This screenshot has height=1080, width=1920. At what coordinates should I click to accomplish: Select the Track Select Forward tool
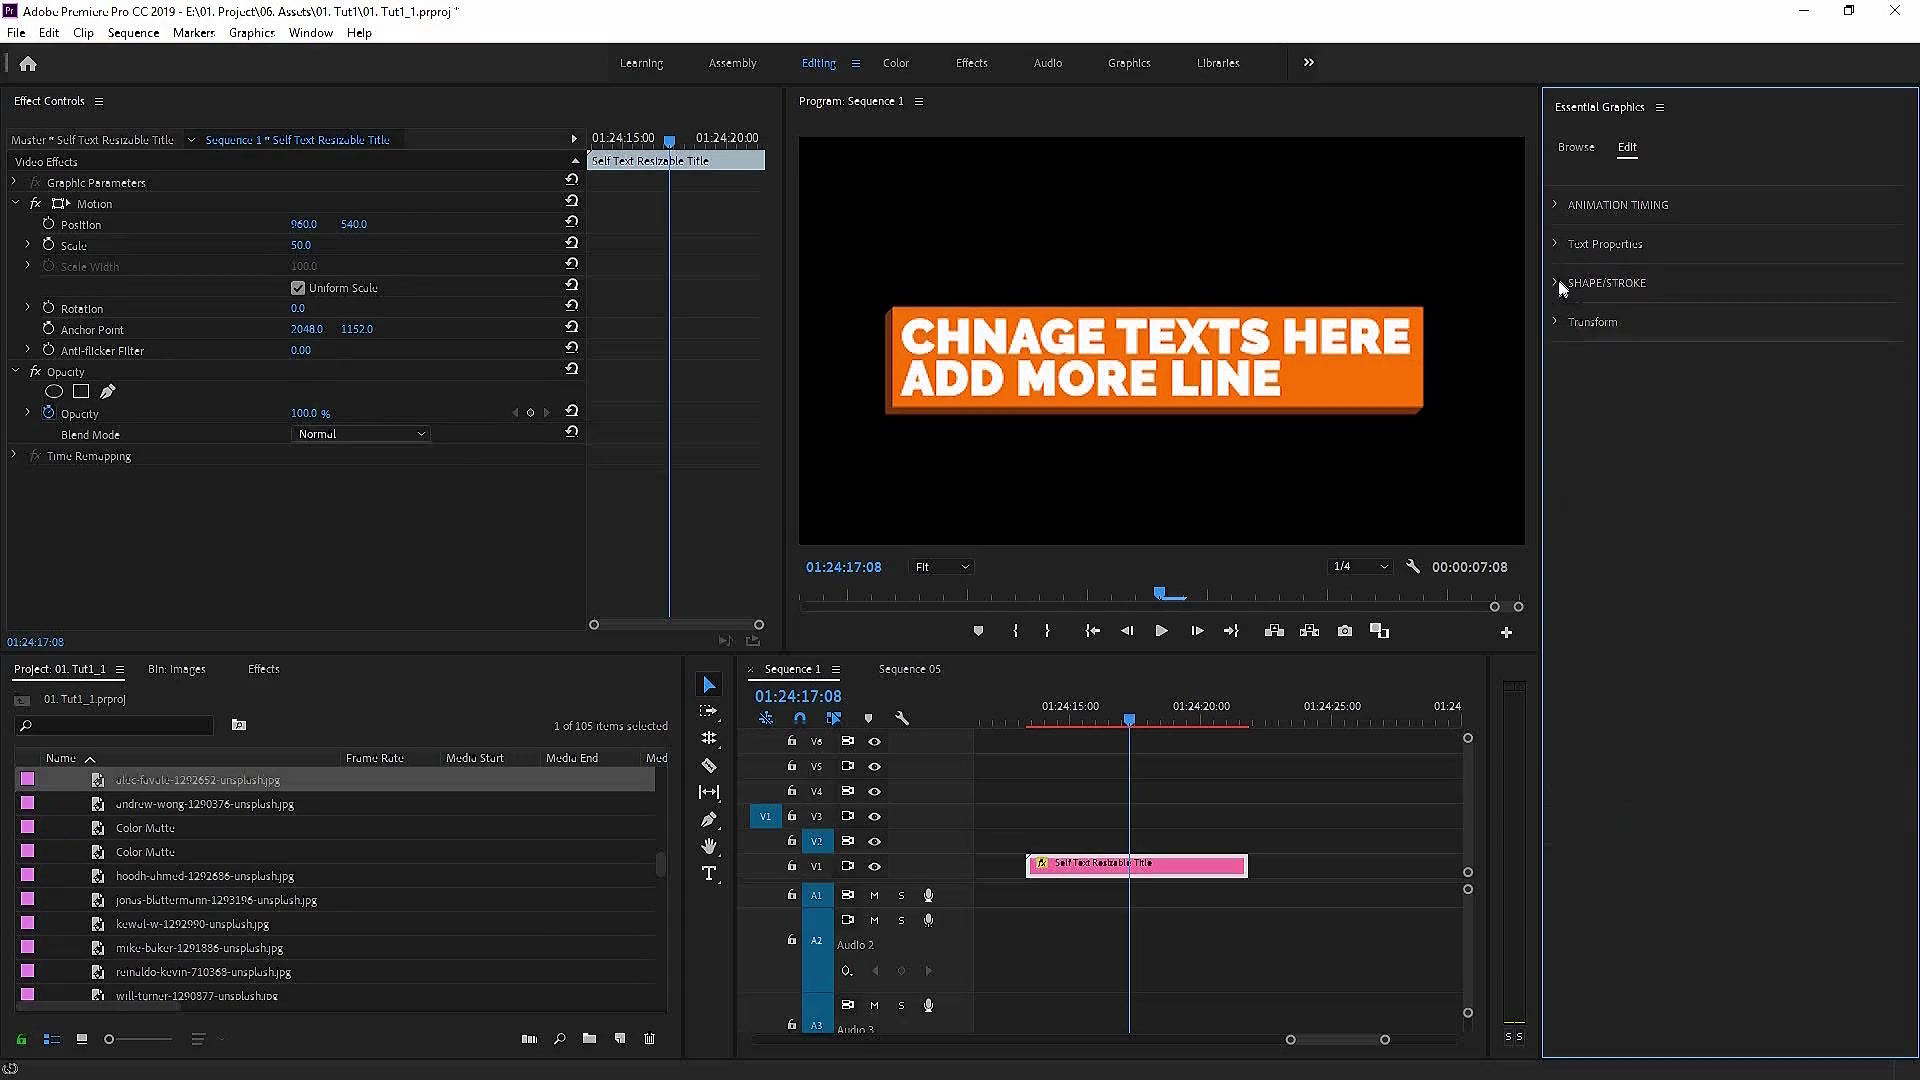pyautogui.click(x=709, y=711)
